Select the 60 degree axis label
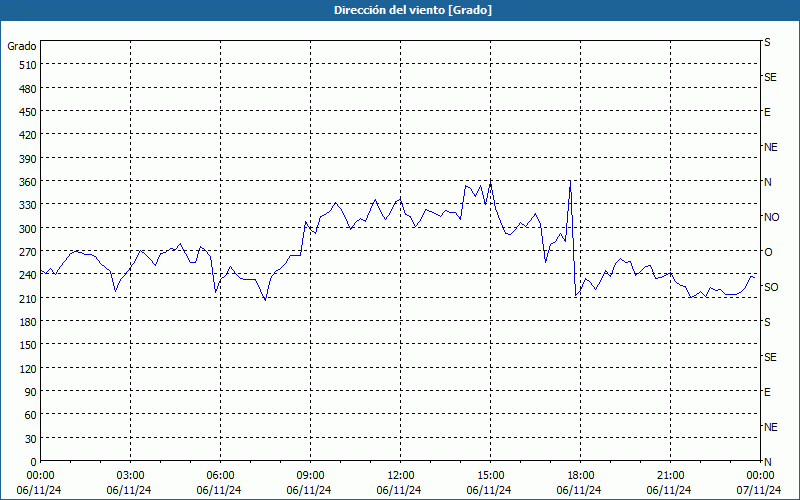The width and height of the screenshot is (800, 500). click(31, 415)
